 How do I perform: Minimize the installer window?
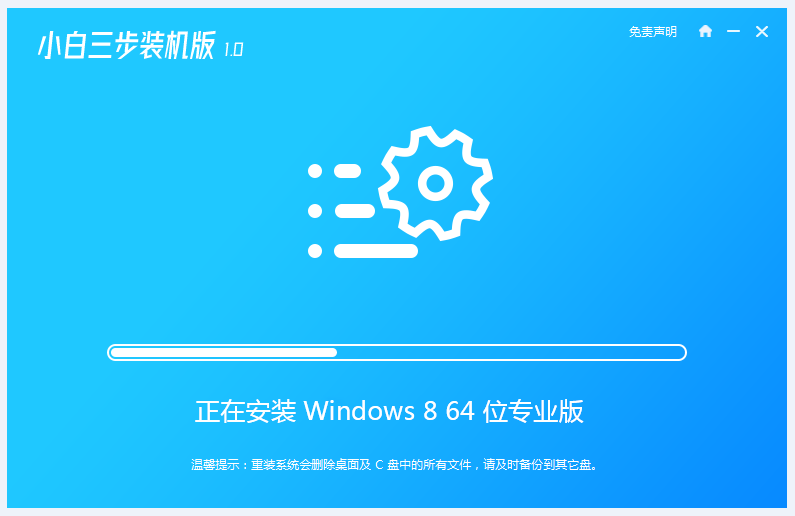[733, 31]
